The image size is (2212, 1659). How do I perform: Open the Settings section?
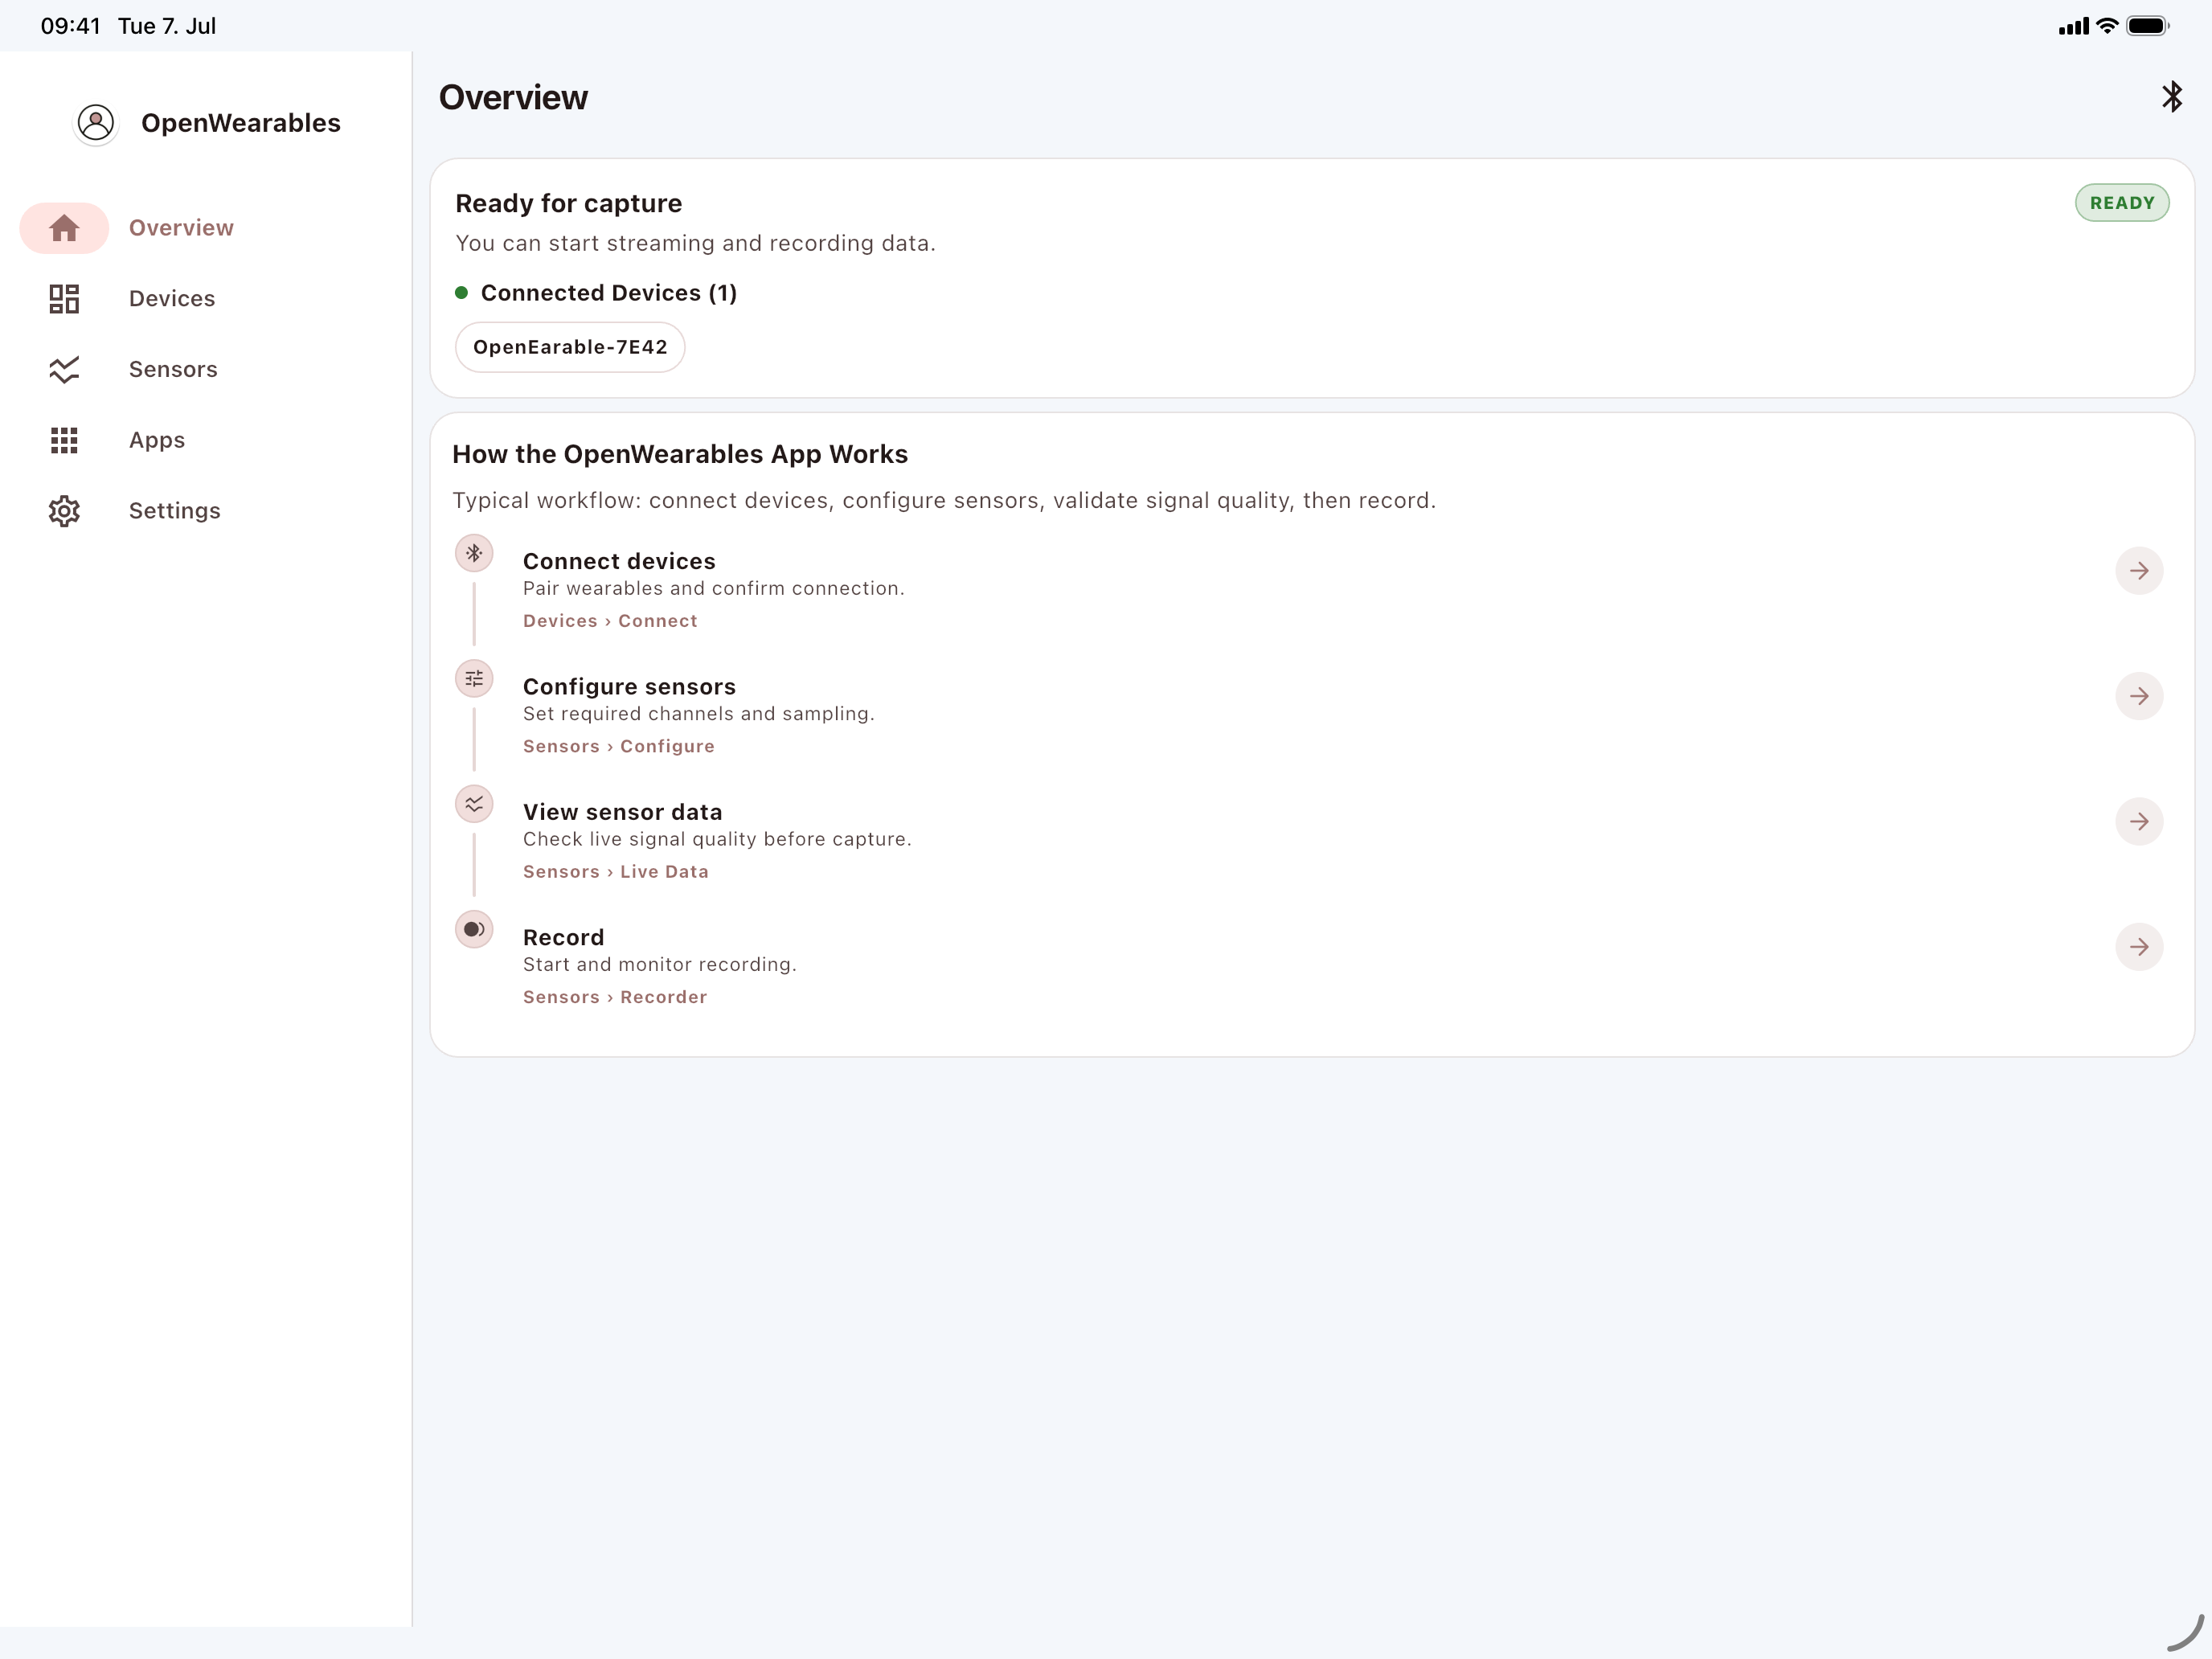click(175, 511)
